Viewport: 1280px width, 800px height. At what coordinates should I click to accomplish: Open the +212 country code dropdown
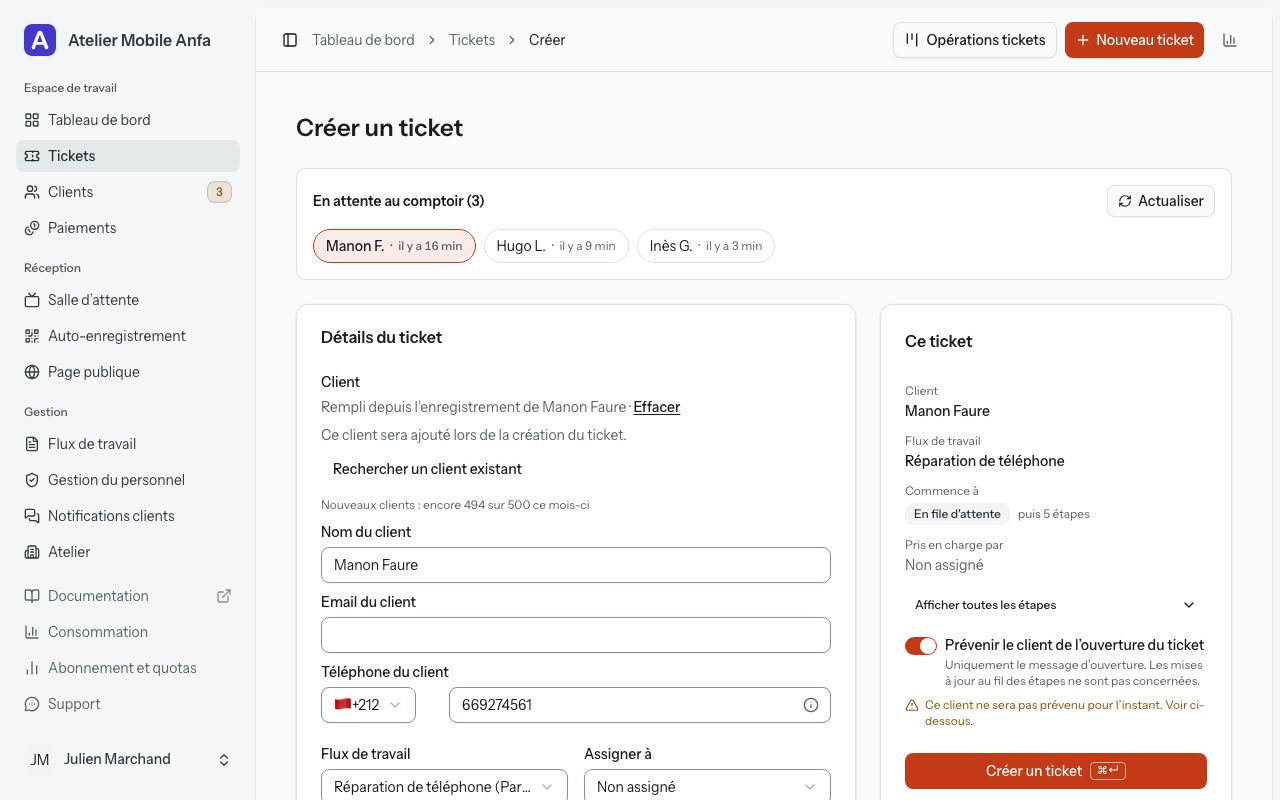368,705
